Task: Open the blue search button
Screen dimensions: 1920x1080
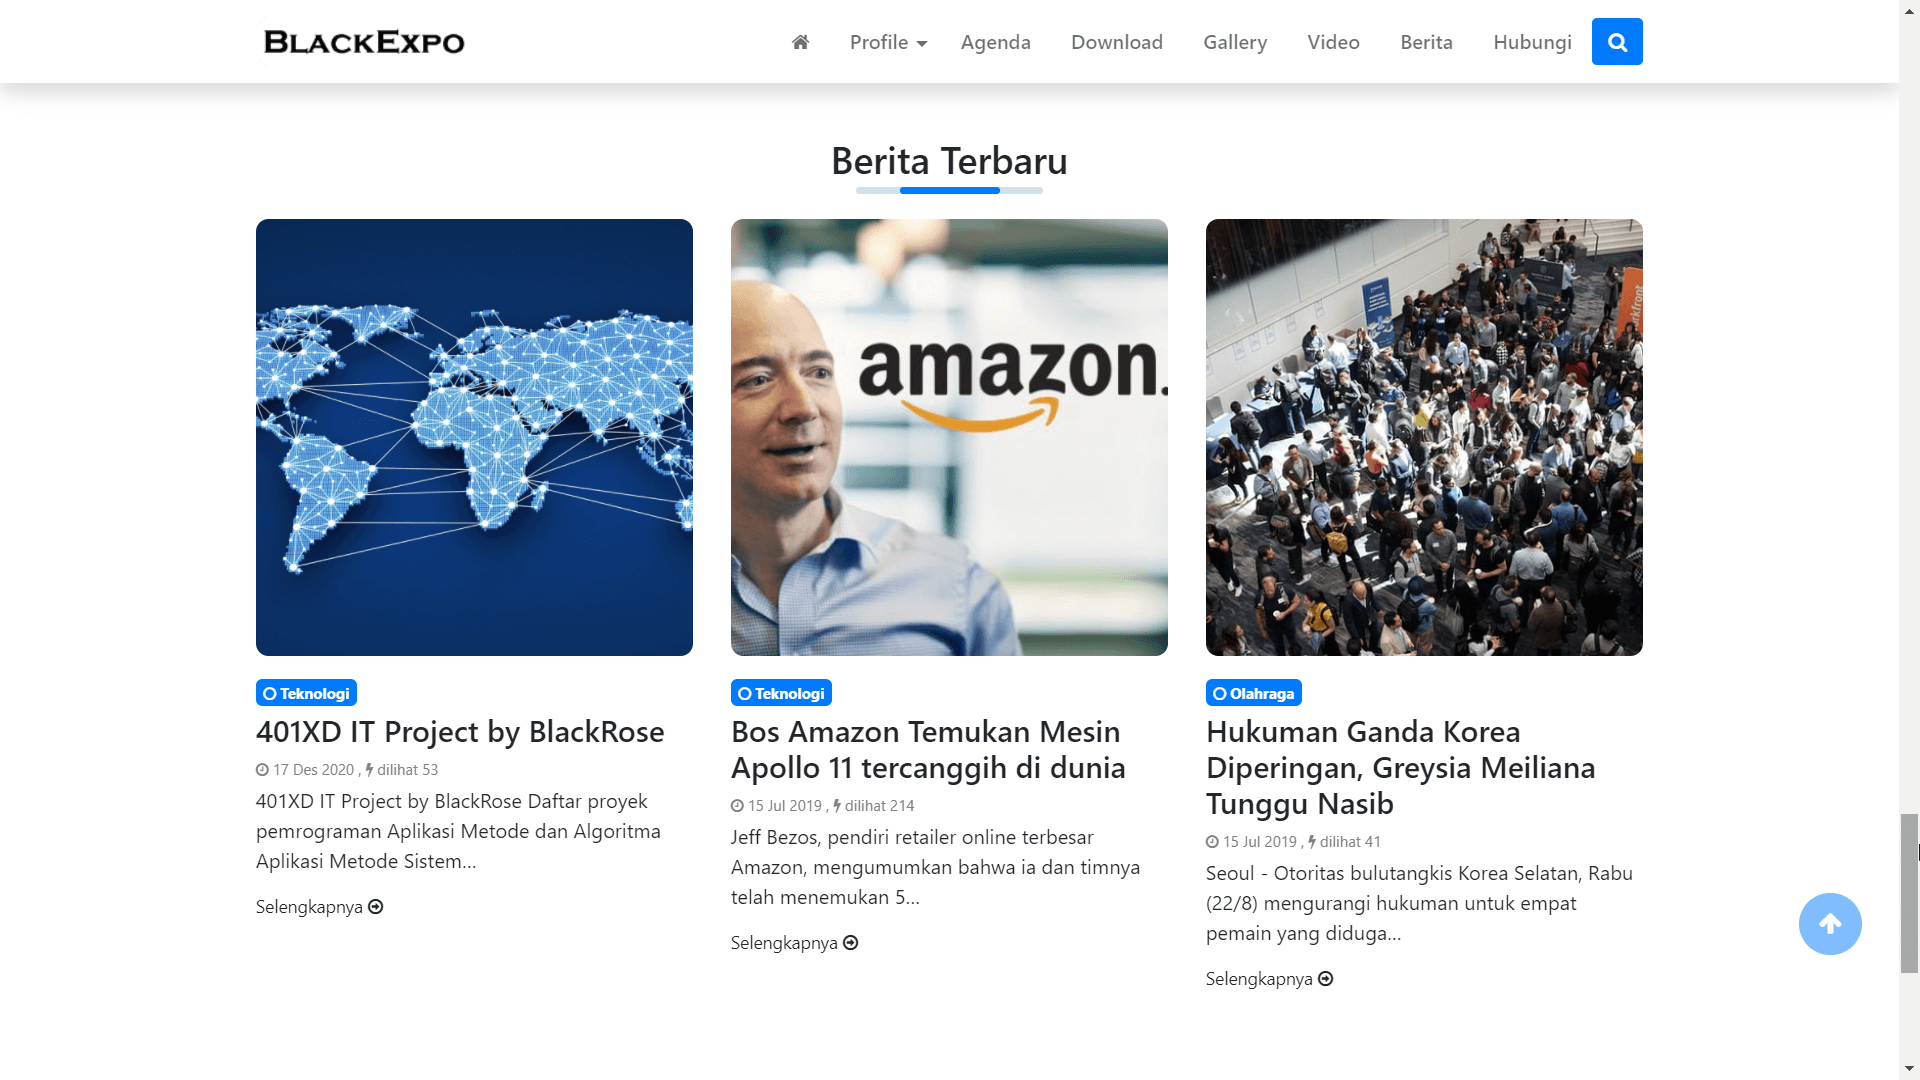Action: (x=1617, y=42)
